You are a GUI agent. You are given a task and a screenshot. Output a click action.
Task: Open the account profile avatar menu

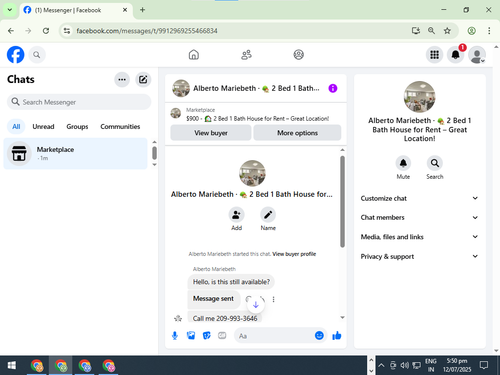(477, 55)
